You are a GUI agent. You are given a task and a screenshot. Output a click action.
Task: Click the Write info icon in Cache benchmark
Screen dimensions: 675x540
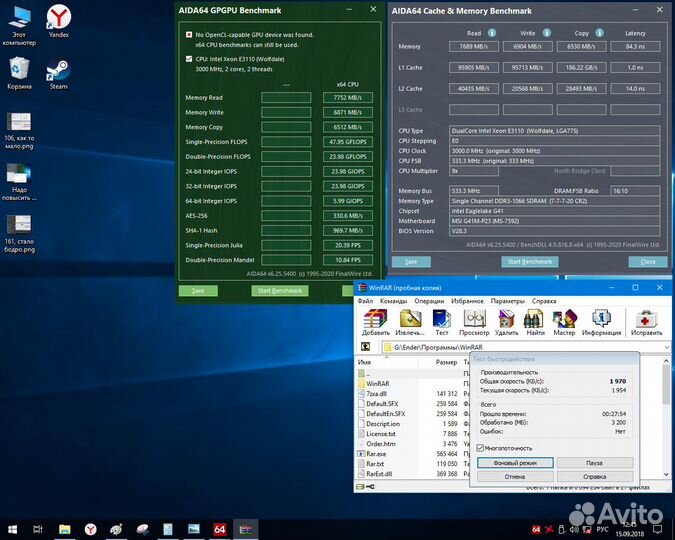click(546, 33)
